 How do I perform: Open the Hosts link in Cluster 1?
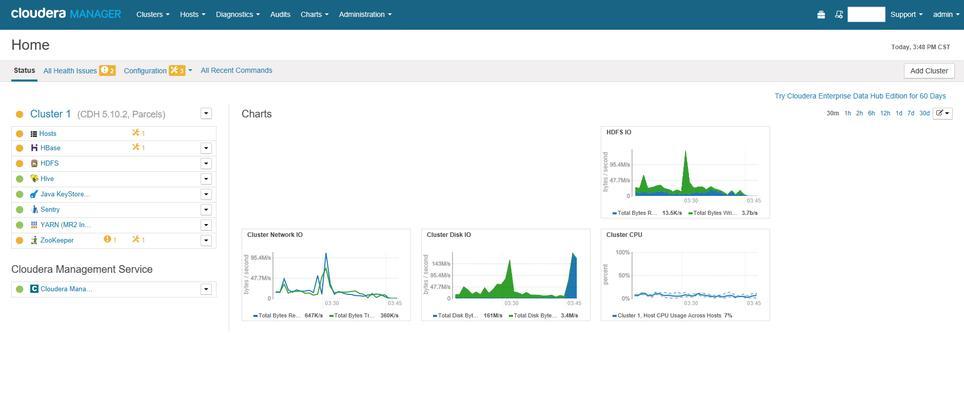[48, 133]
